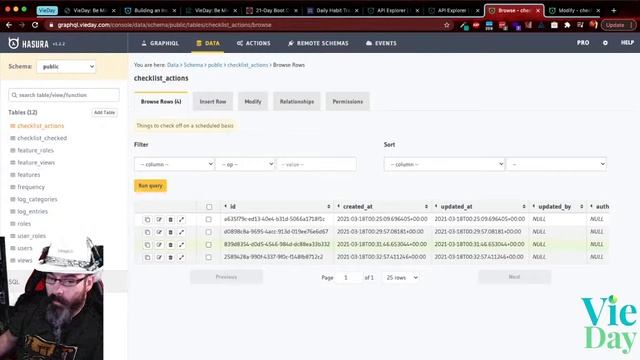The height and width of the screenshot is (360, 640).
Task: Click the search table/view/function field
Action: 64,95
